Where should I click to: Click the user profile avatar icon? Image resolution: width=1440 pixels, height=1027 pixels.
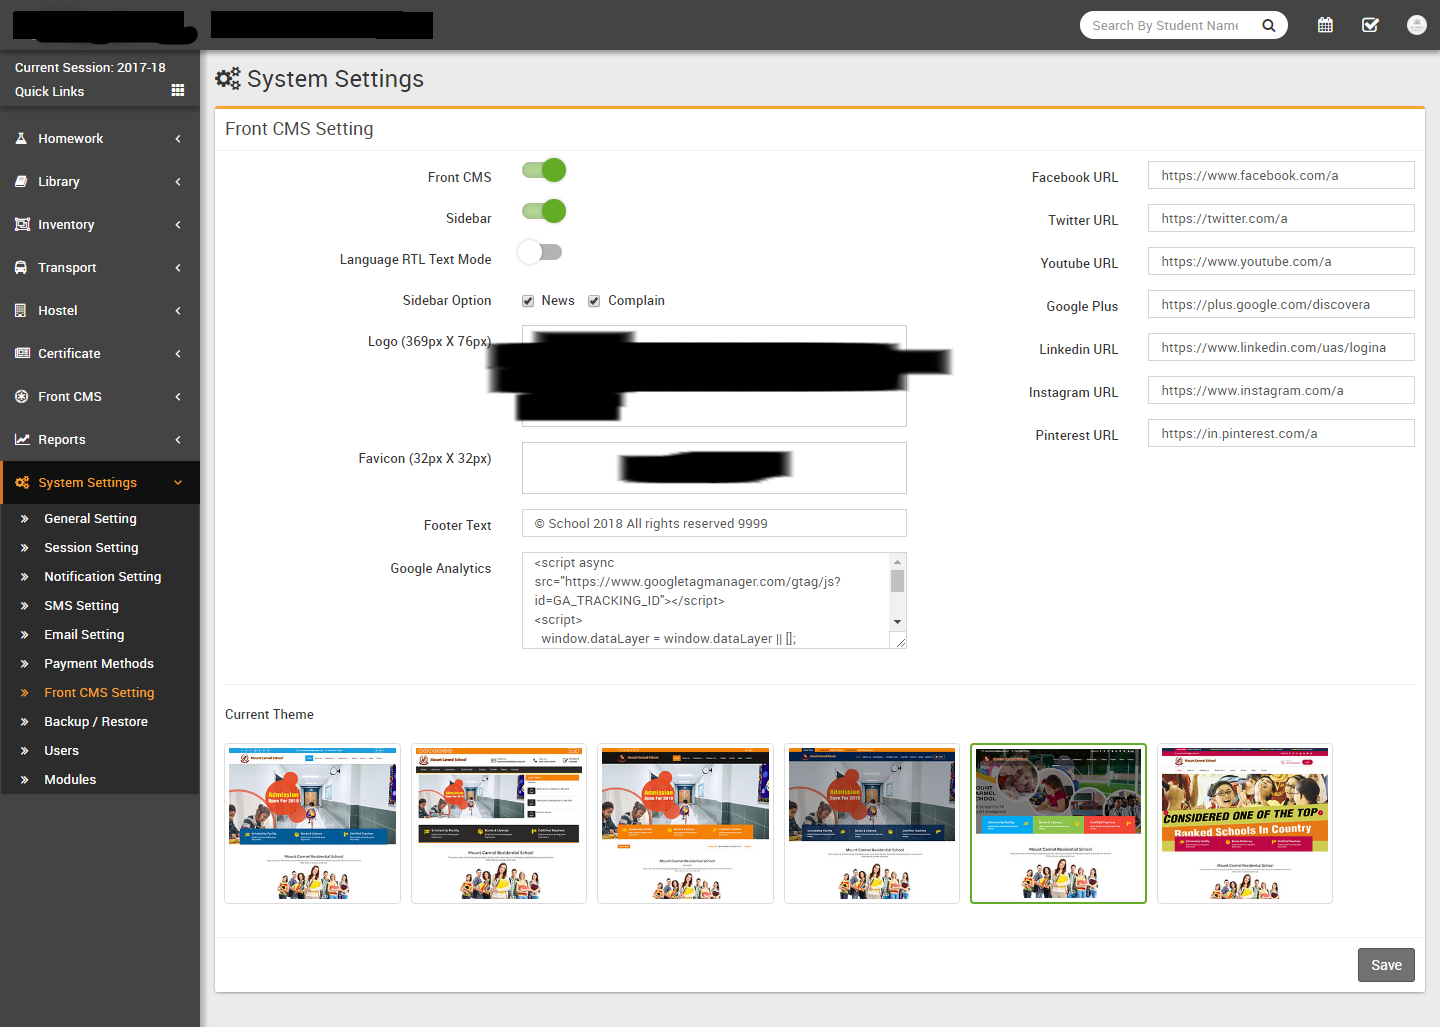click(1416, 25)
